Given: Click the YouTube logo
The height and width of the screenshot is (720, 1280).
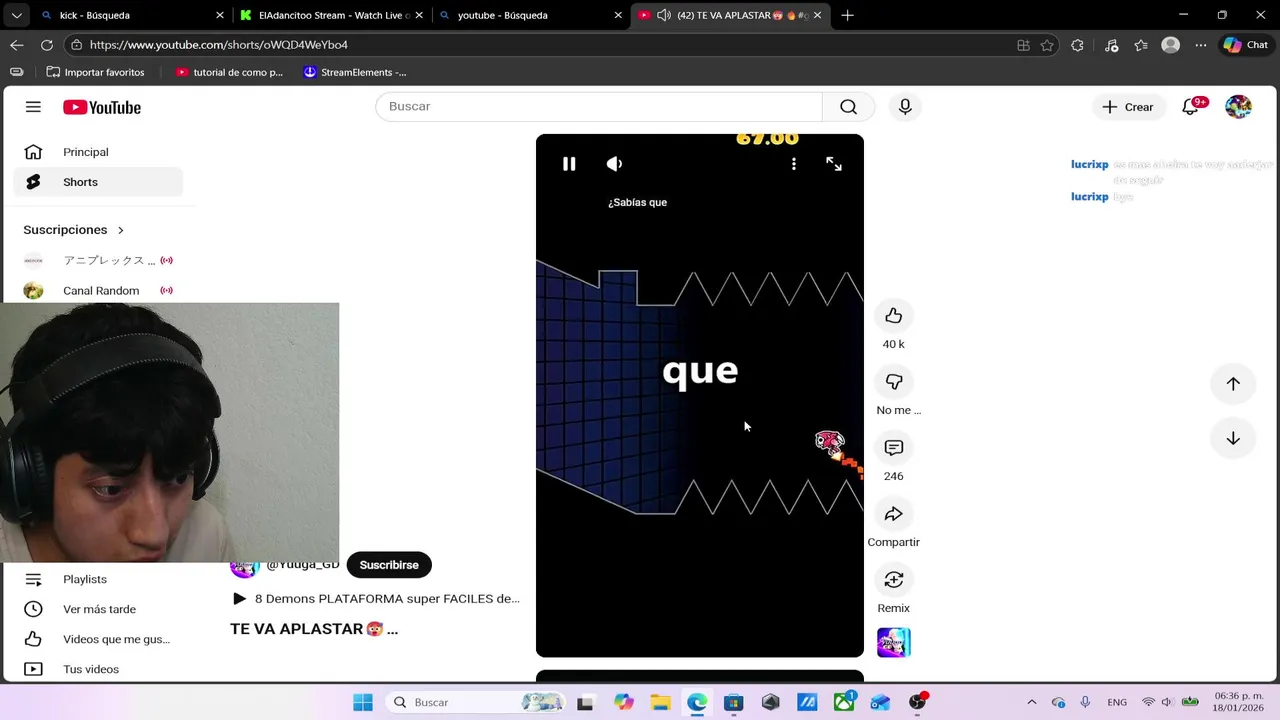Looking at the screenshot, I should [x=102, y=107].
